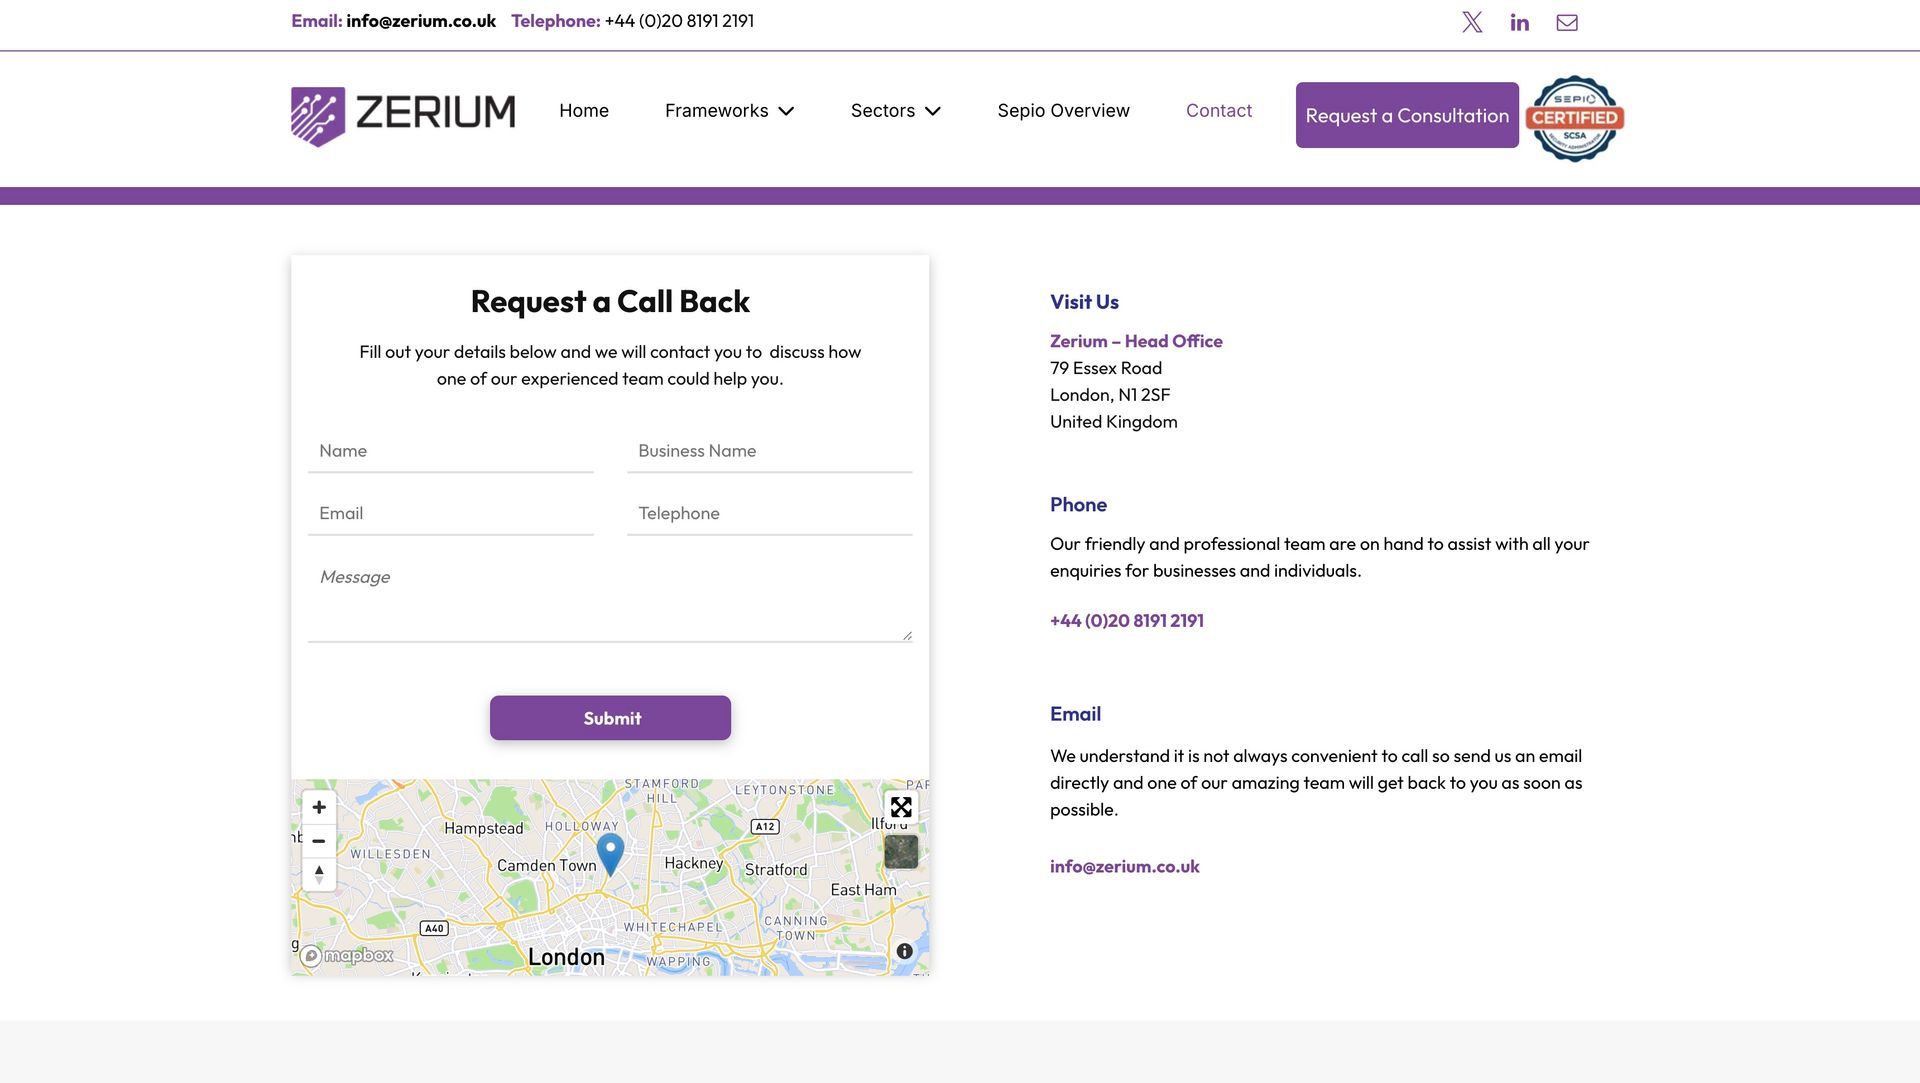Open the Sepio Overview page
Viewport: 1920px width, 1083px height.
coord(1063,111)
